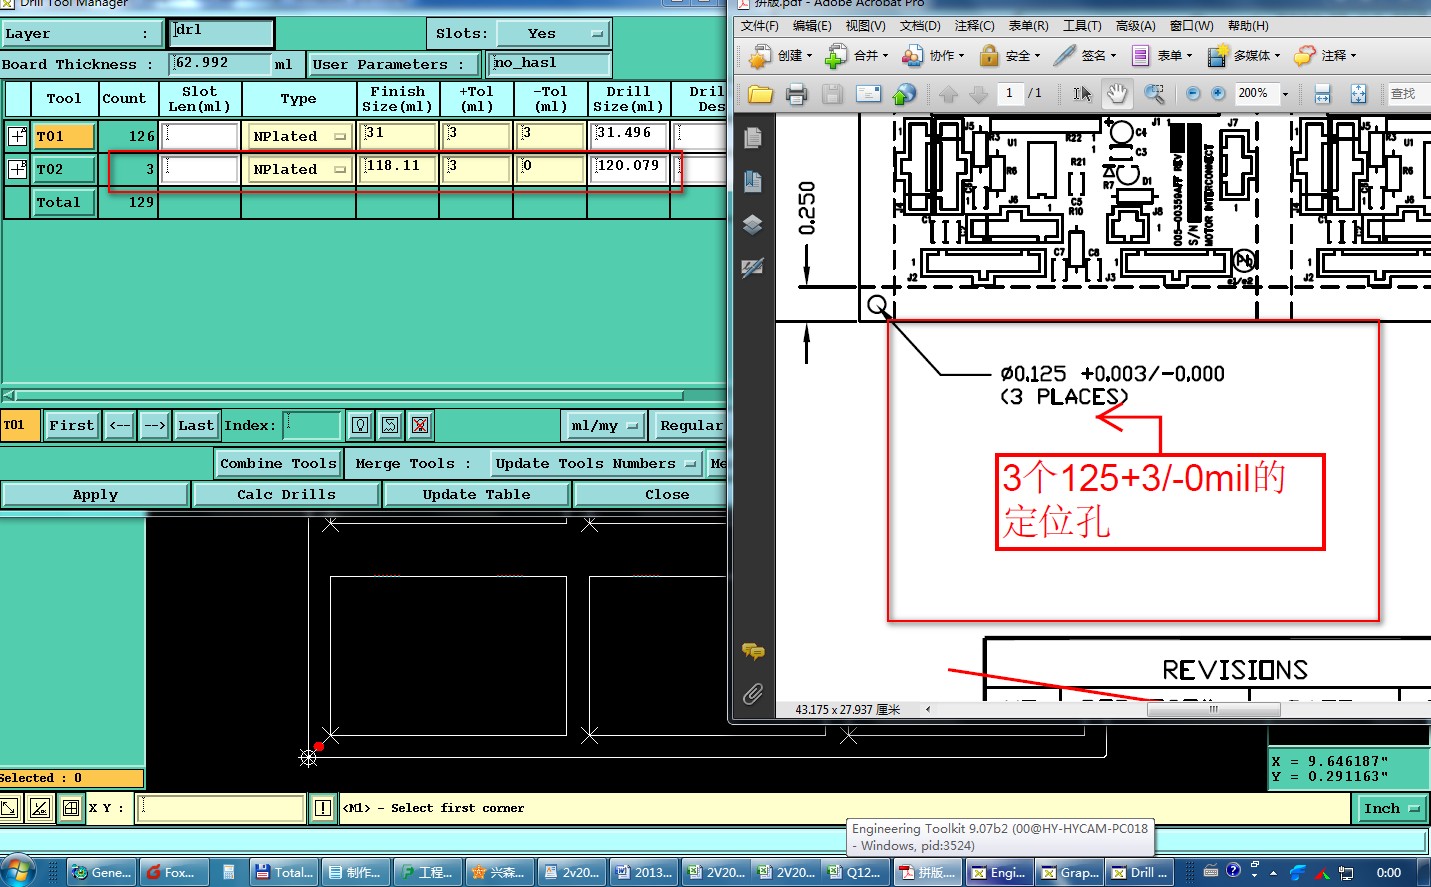1431x887 pixels.
Task: Open the Windows Start button
Action: [x=19, y=871]
